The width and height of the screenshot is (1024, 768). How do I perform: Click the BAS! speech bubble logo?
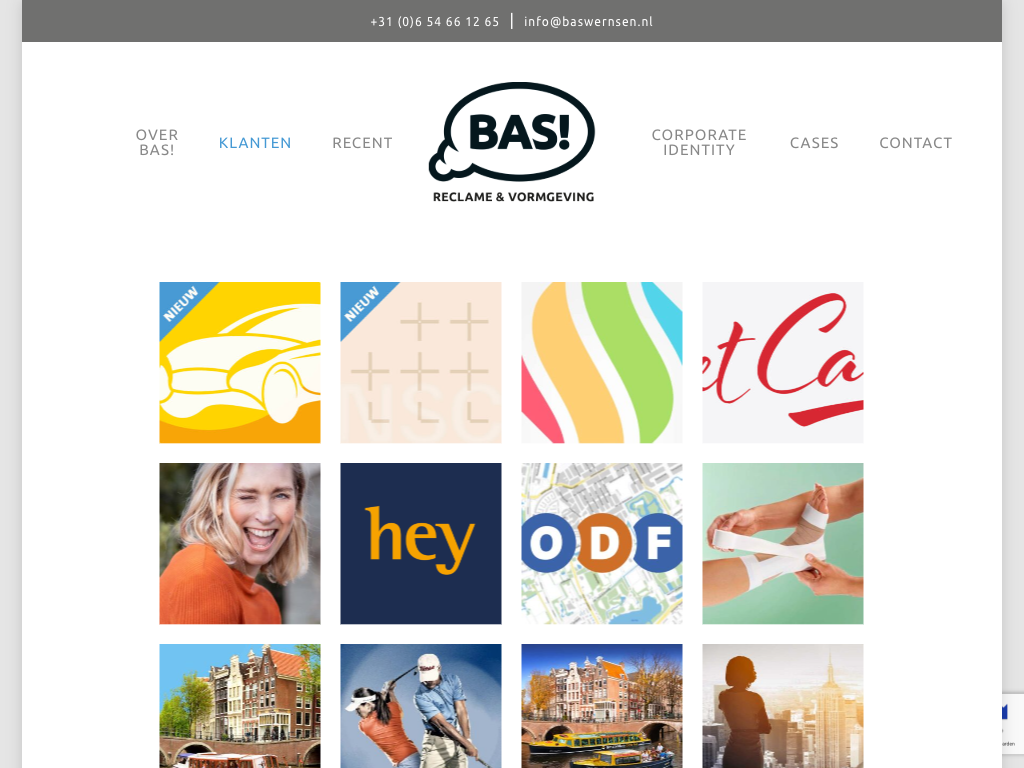pos(513,142)
